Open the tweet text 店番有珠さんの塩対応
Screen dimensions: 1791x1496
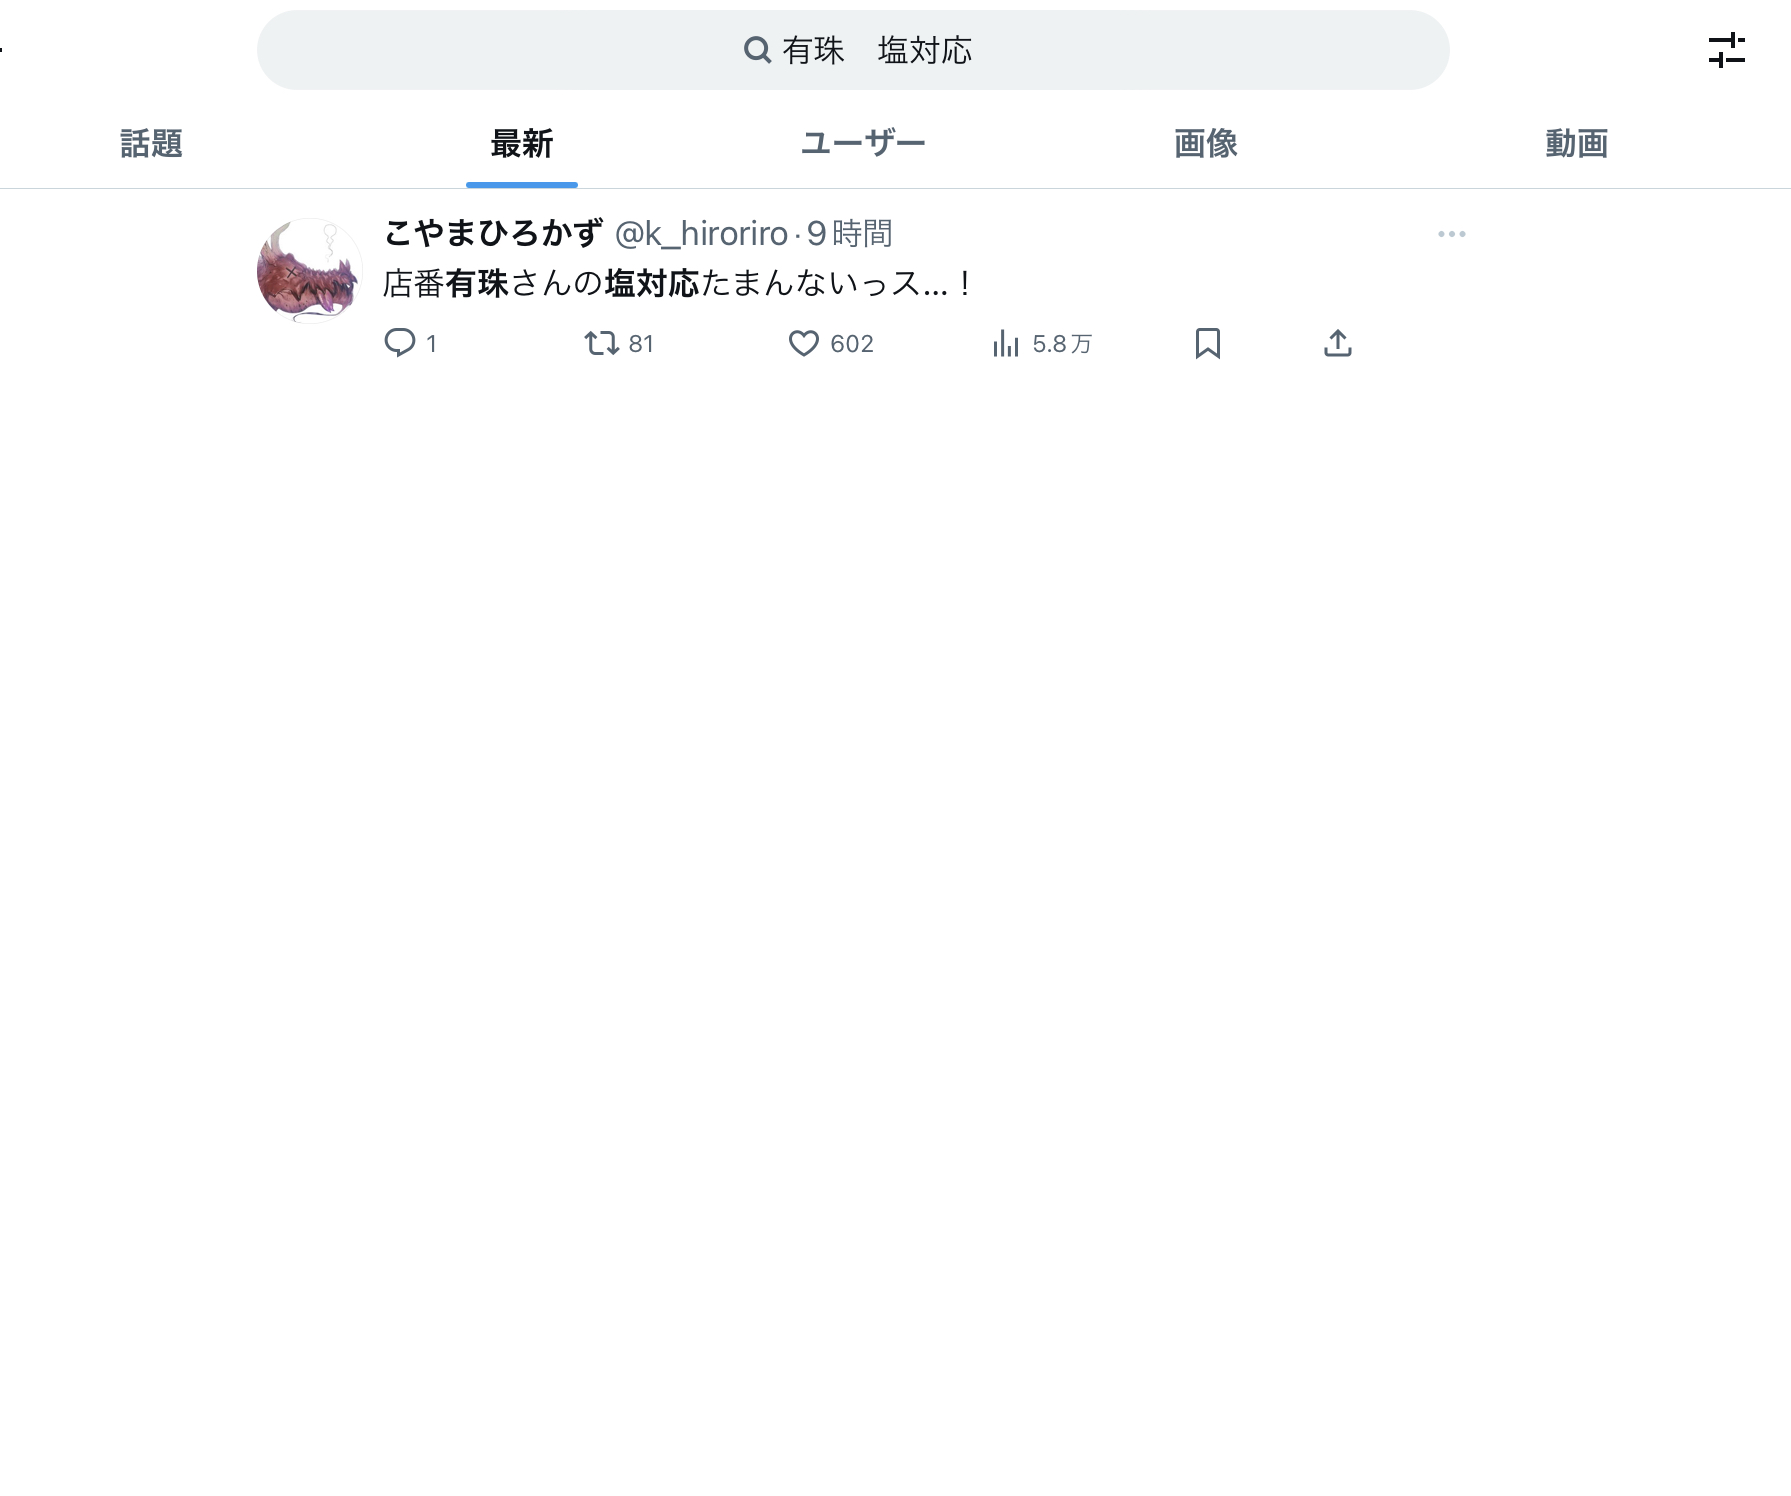[678, 284]
